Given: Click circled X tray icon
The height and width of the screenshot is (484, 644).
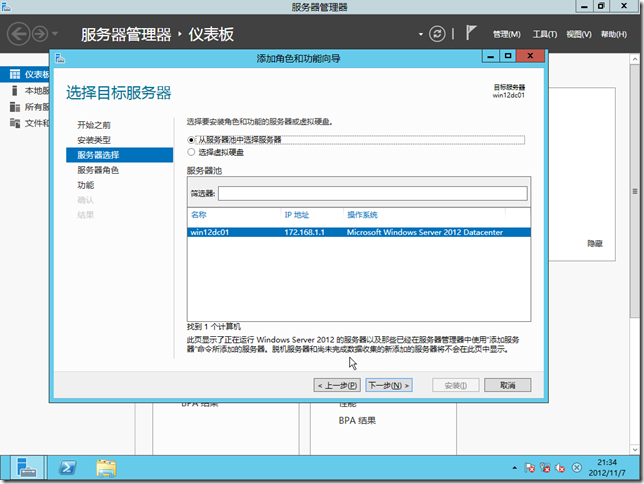Looking at the screenshot, I should (577, 468).
